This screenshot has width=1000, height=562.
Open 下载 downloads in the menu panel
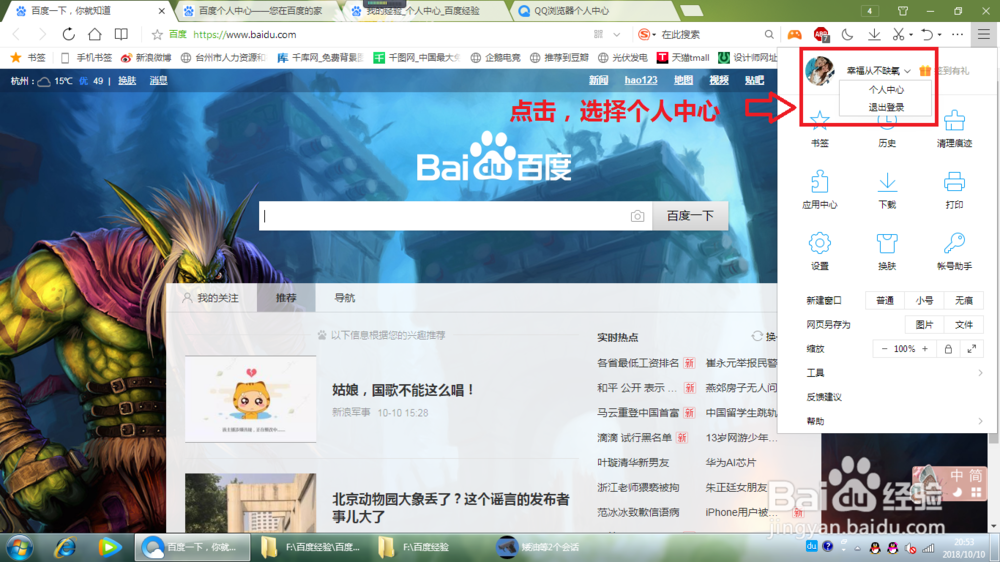tap(887, 189)
